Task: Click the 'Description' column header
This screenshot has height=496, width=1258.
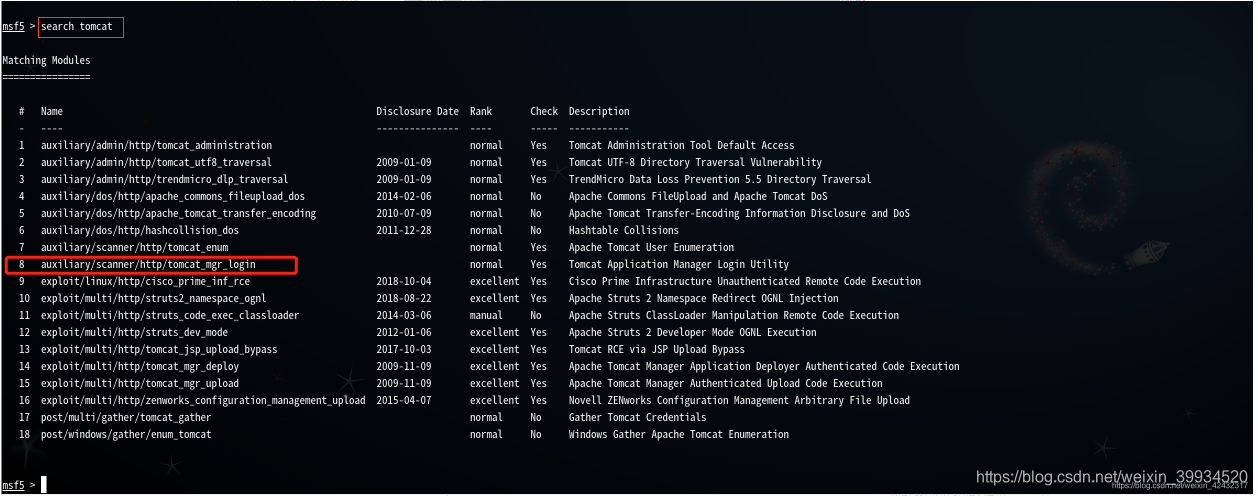Action: (600, 111)
